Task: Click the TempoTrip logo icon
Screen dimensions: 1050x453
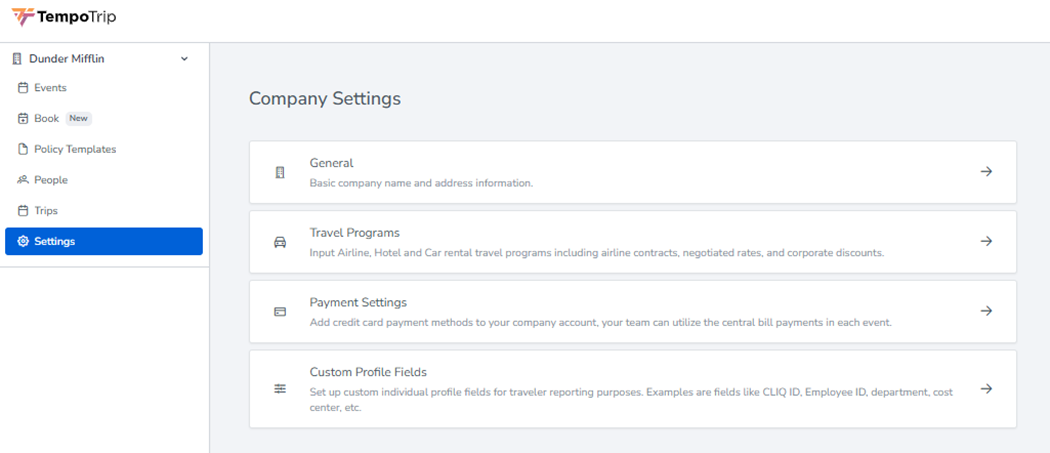Action: coord(23,17)
